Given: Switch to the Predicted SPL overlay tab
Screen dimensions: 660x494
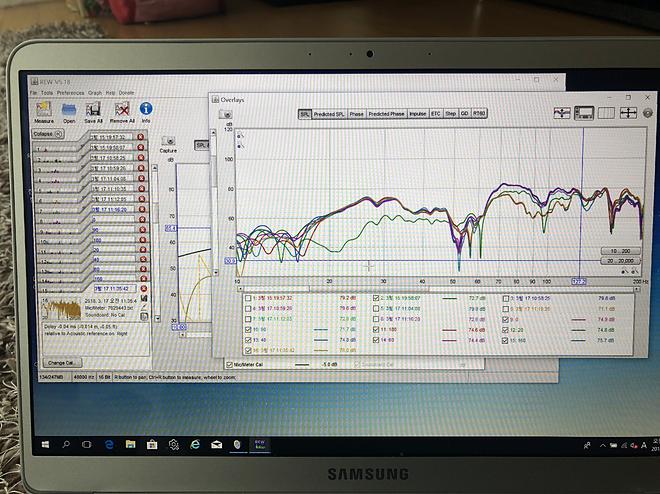Looking at the screenshot, I should [329, 114].
